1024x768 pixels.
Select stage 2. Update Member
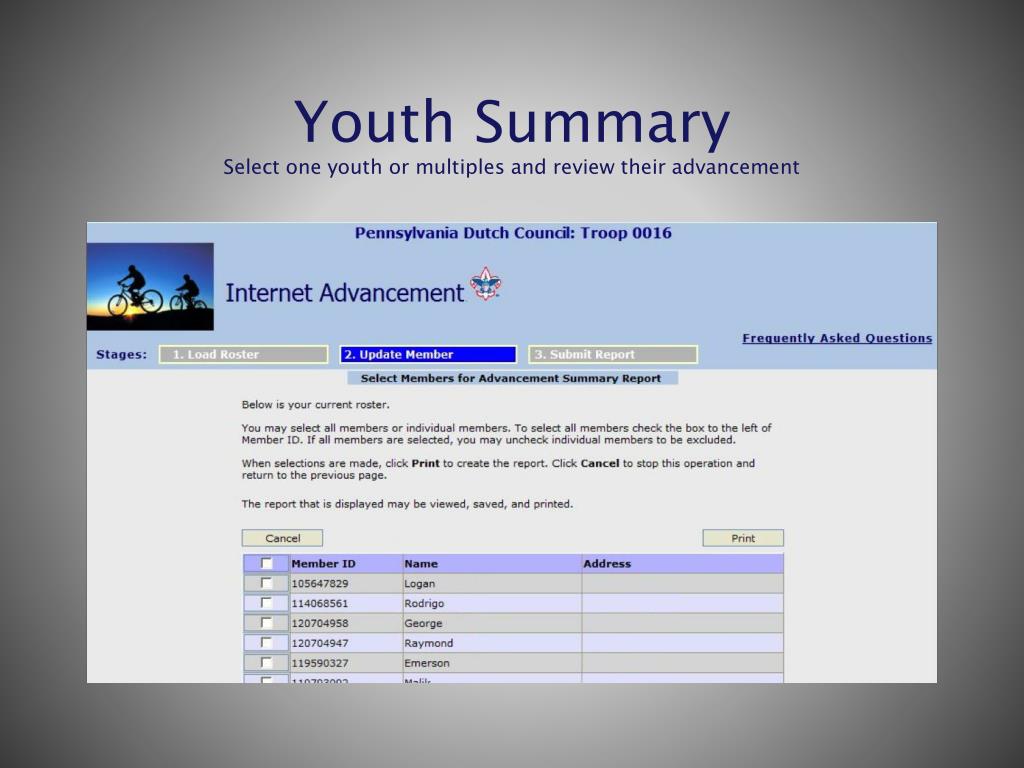[x=428, y=355]
